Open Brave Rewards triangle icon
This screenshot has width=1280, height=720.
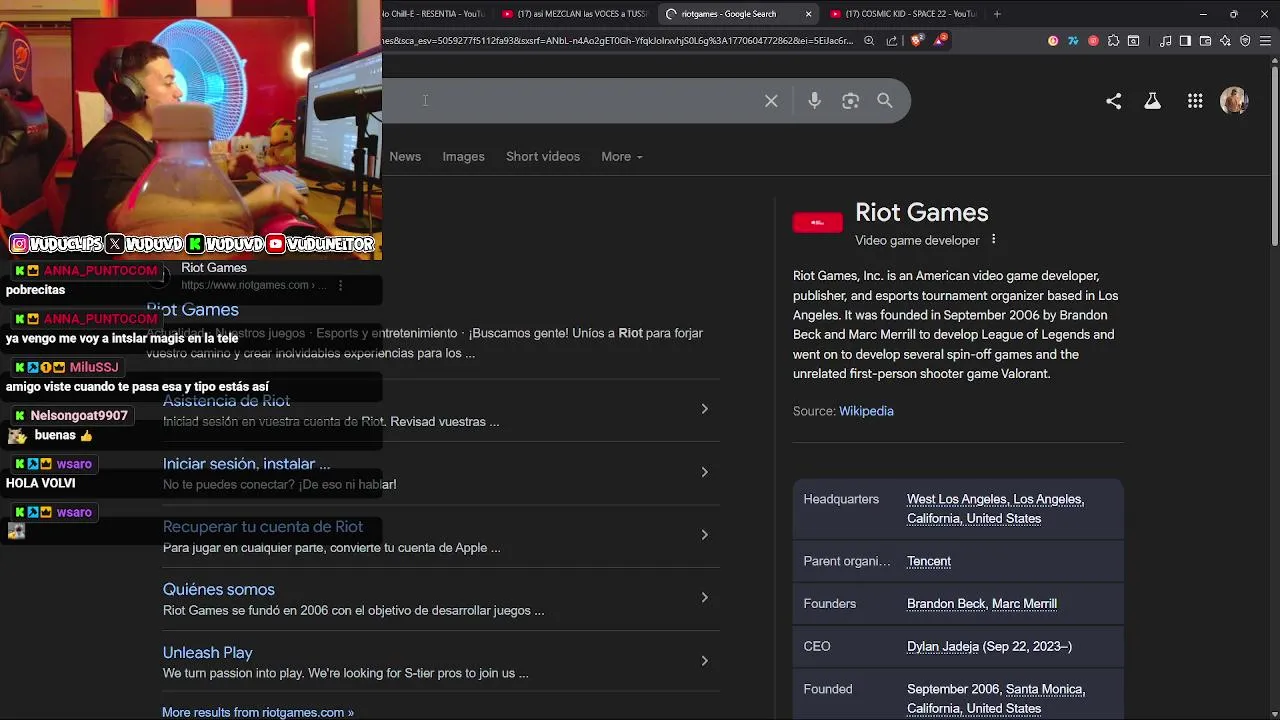point(940,41)
